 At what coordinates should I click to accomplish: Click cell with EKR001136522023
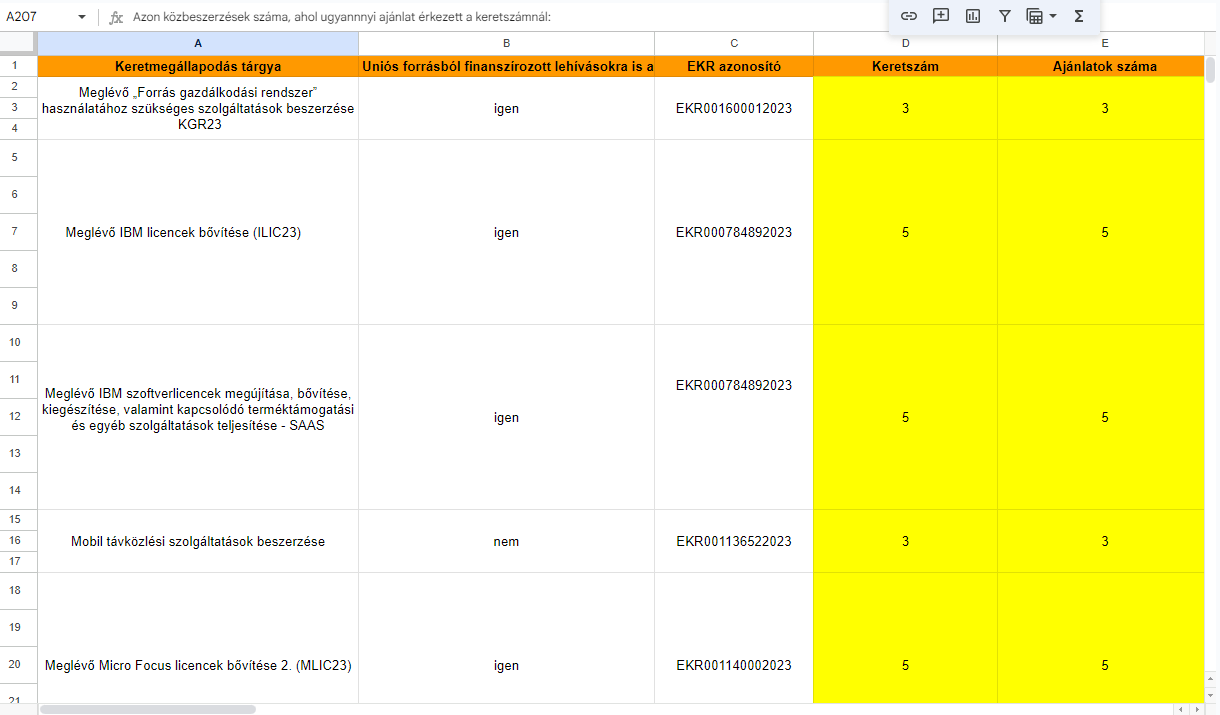(734, 541)
